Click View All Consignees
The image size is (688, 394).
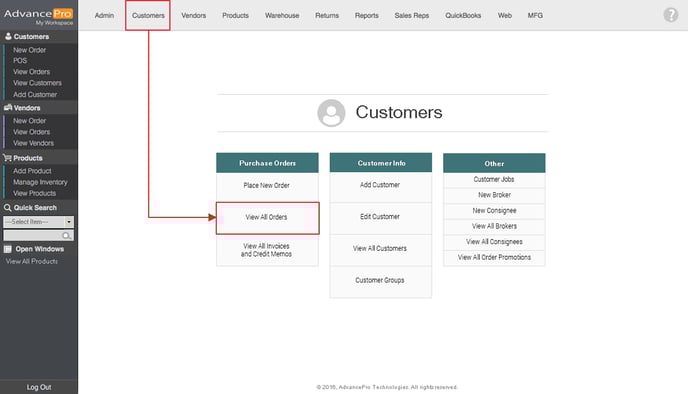494,242
